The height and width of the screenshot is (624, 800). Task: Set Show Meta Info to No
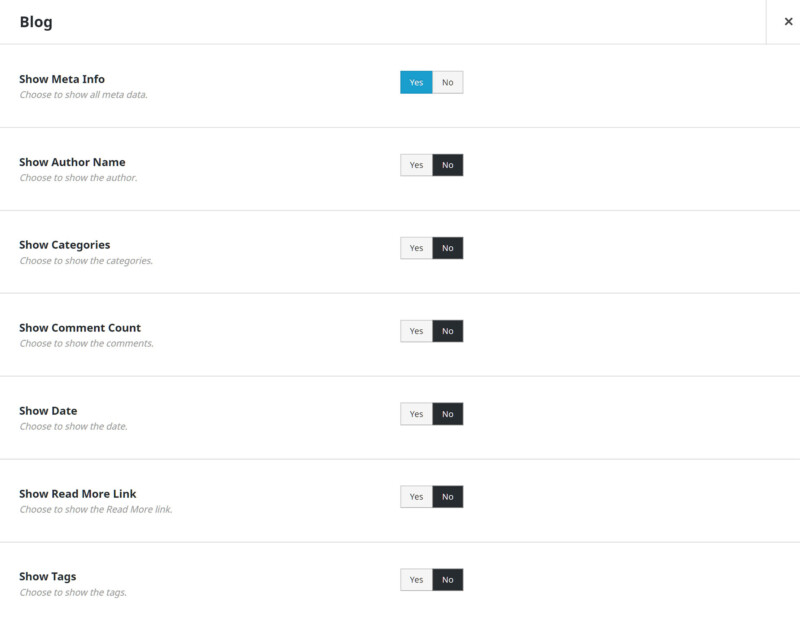tap(448, 82)
